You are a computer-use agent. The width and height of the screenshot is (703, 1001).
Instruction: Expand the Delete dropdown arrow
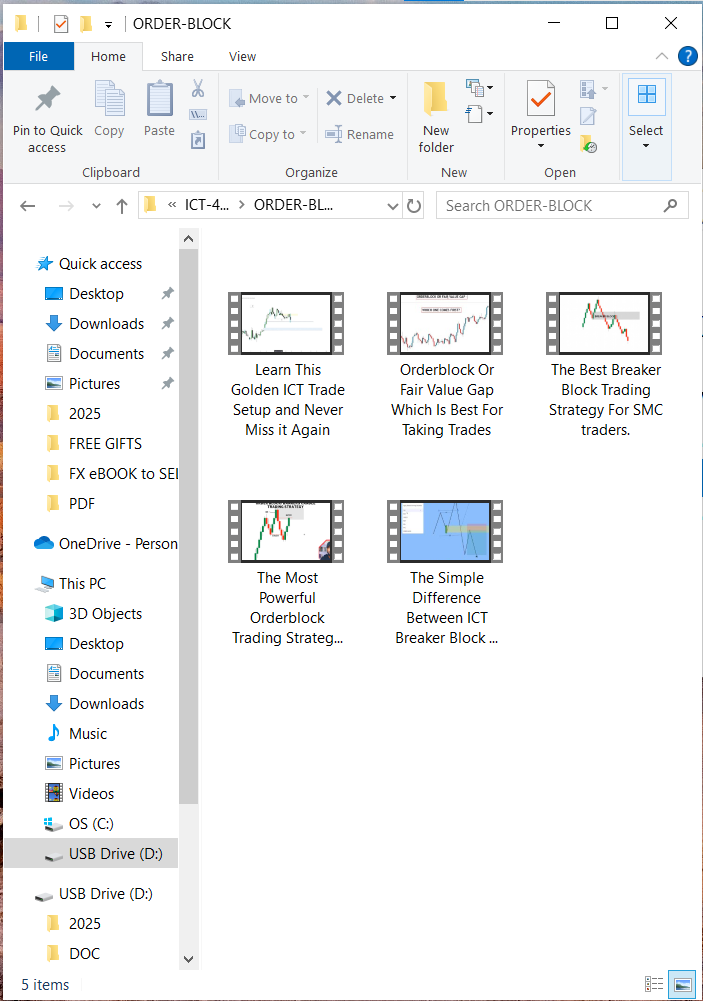(x=393, y=98)
